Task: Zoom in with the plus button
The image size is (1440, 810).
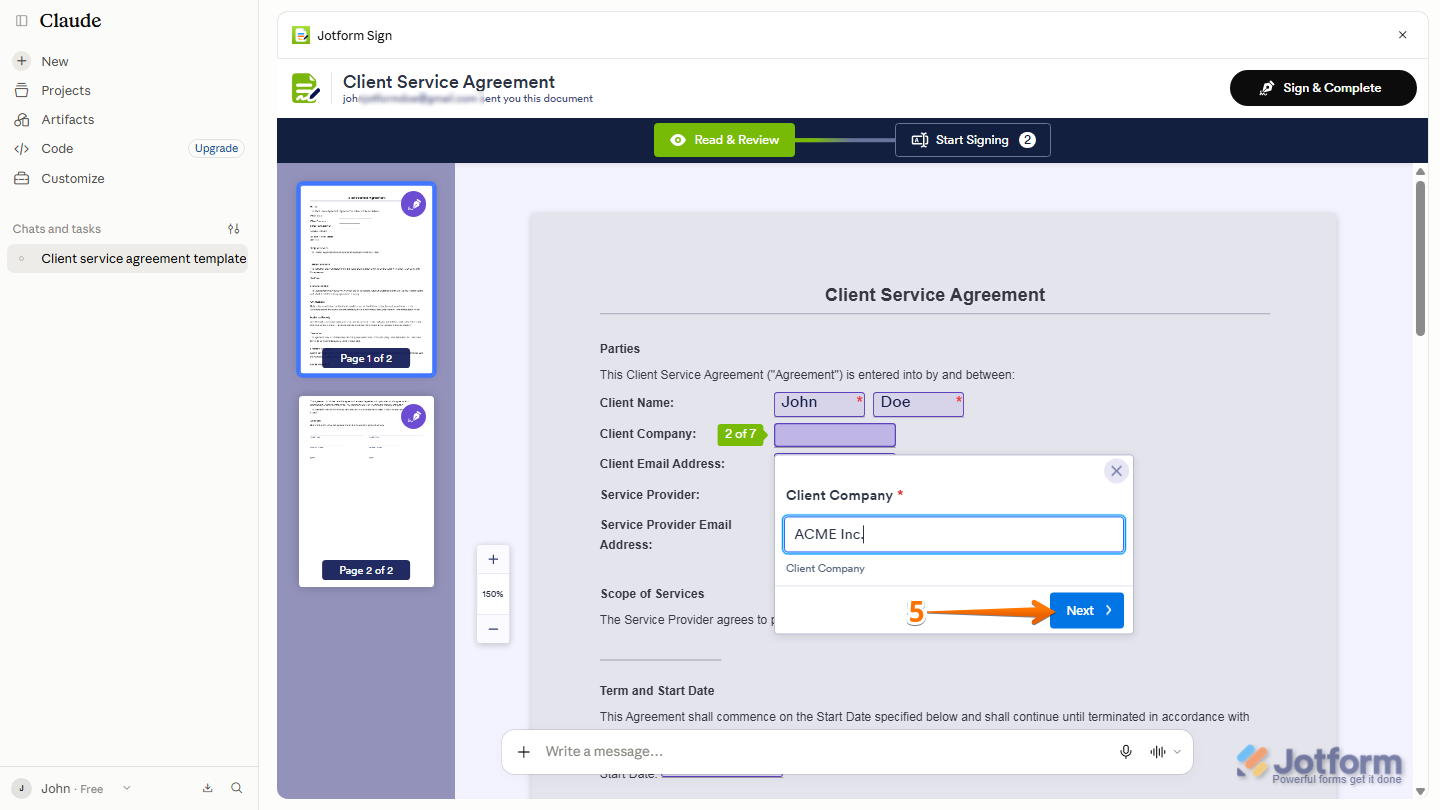Action: pyautogui.click(x=493, y=560)
